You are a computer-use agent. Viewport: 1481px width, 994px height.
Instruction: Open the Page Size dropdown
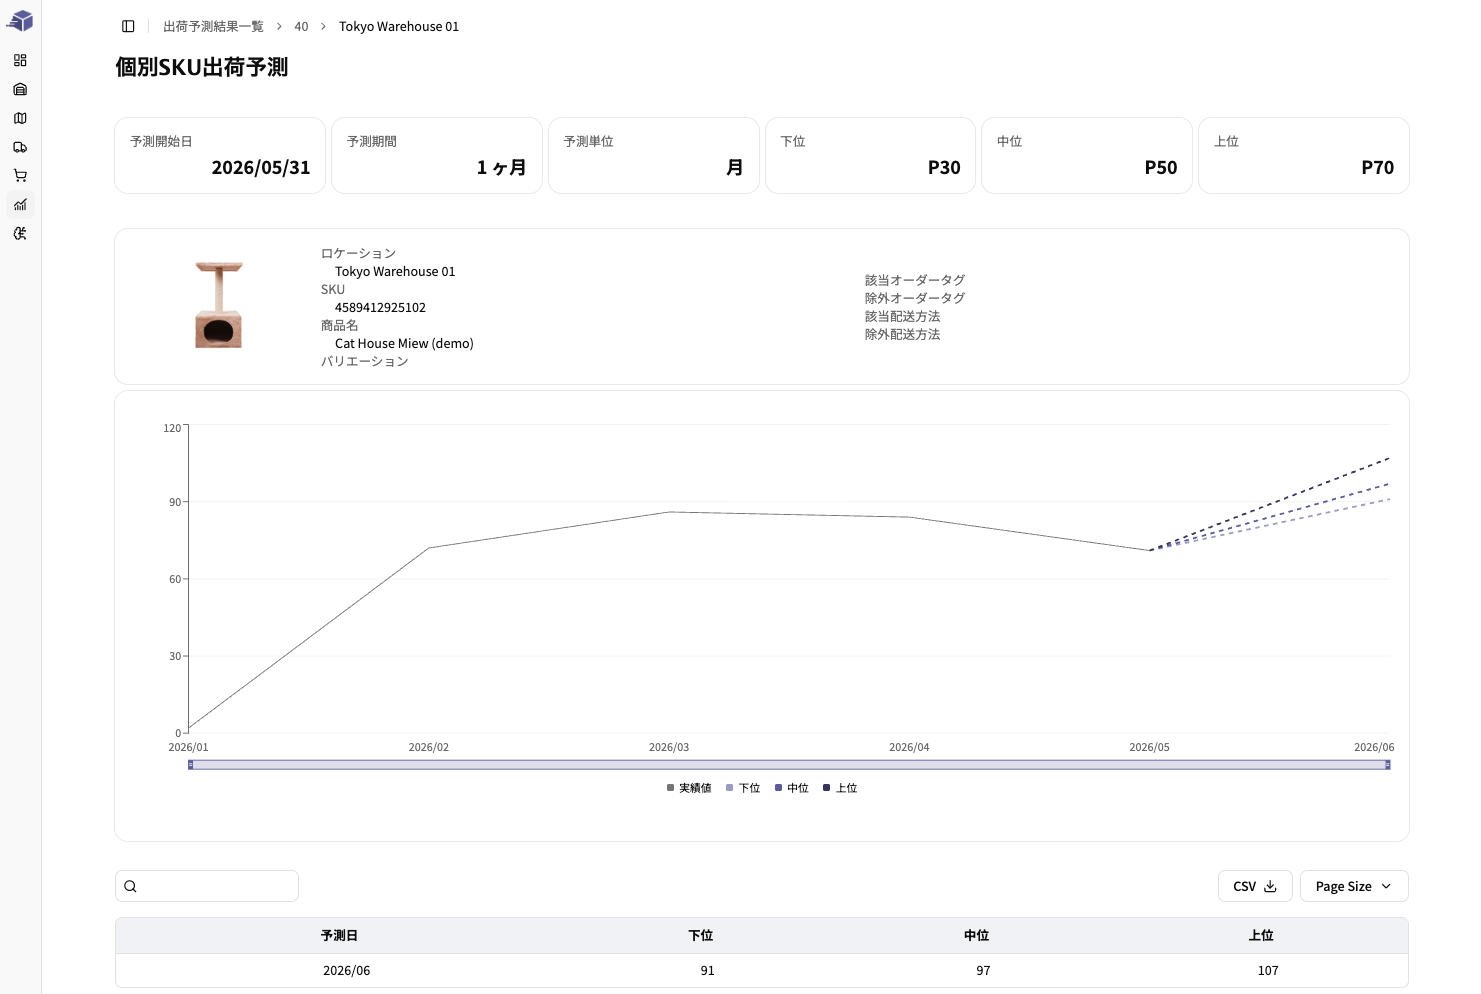[x=1354, y=886]
